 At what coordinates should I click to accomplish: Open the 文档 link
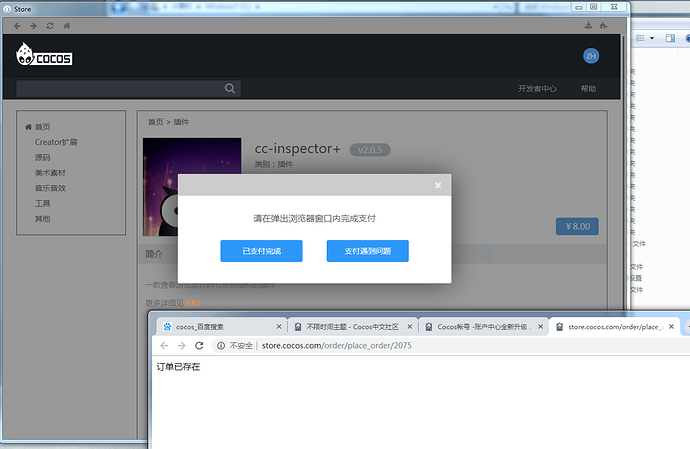[x=191, y=303]
